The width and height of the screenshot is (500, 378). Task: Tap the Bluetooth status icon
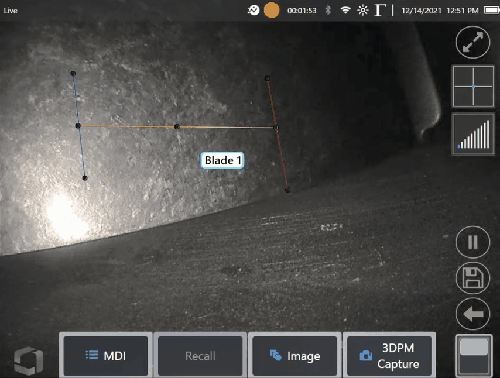(328, 10)
